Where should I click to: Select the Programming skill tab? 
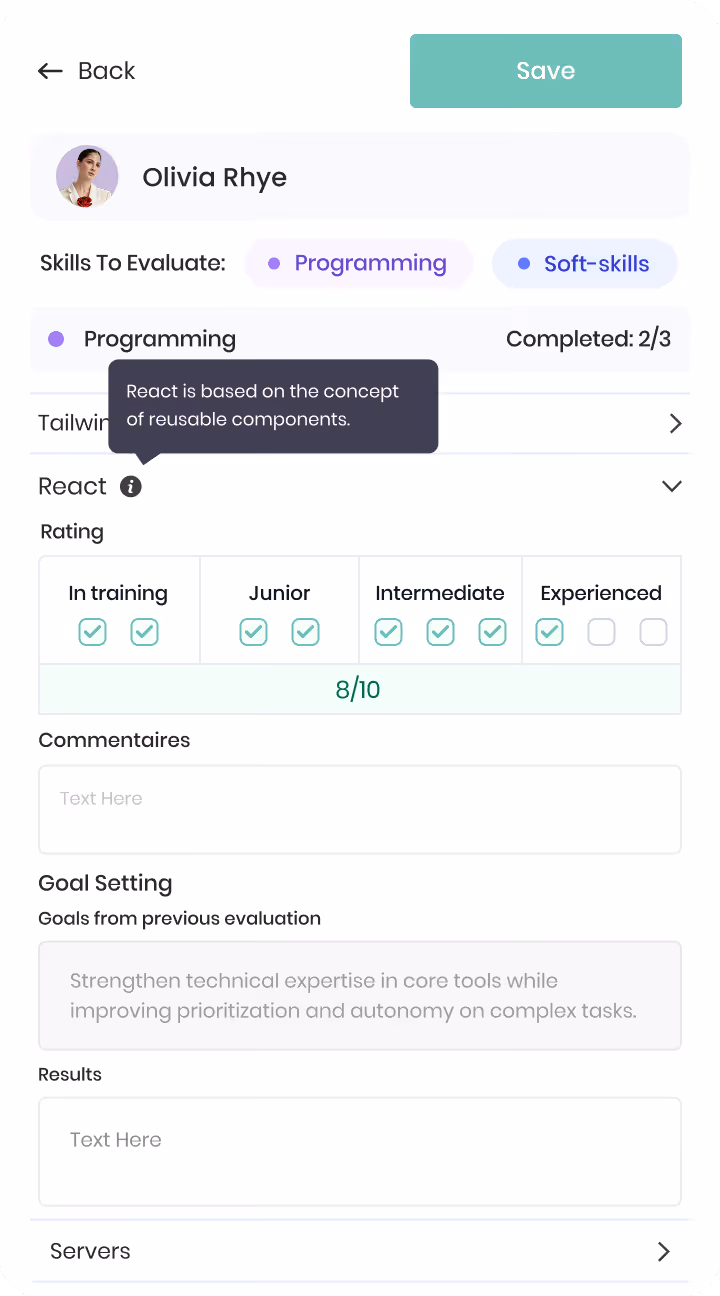tap(358, 264)
